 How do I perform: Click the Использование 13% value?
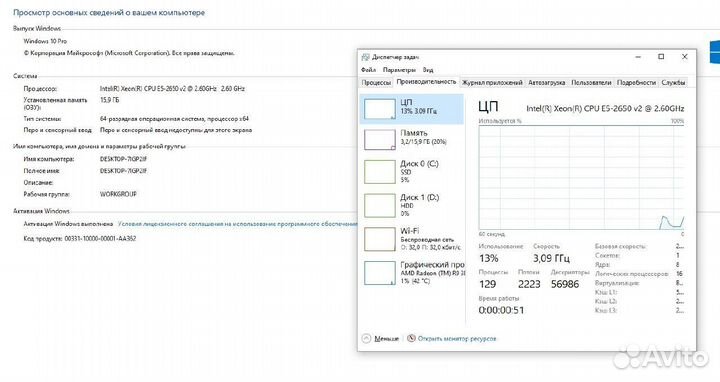coord(489,258)
